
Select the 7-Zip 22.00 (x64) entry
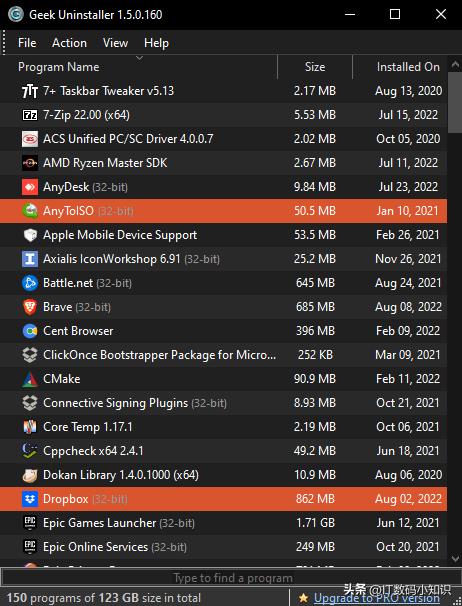click(223, 115)
